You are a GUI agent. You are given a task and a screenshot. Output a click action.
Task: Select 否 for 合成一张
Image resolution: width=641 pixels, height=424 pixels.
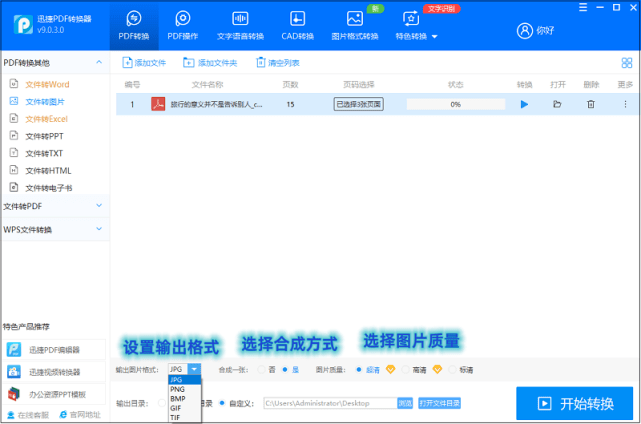pyautogui.click(x=261, y=370)
